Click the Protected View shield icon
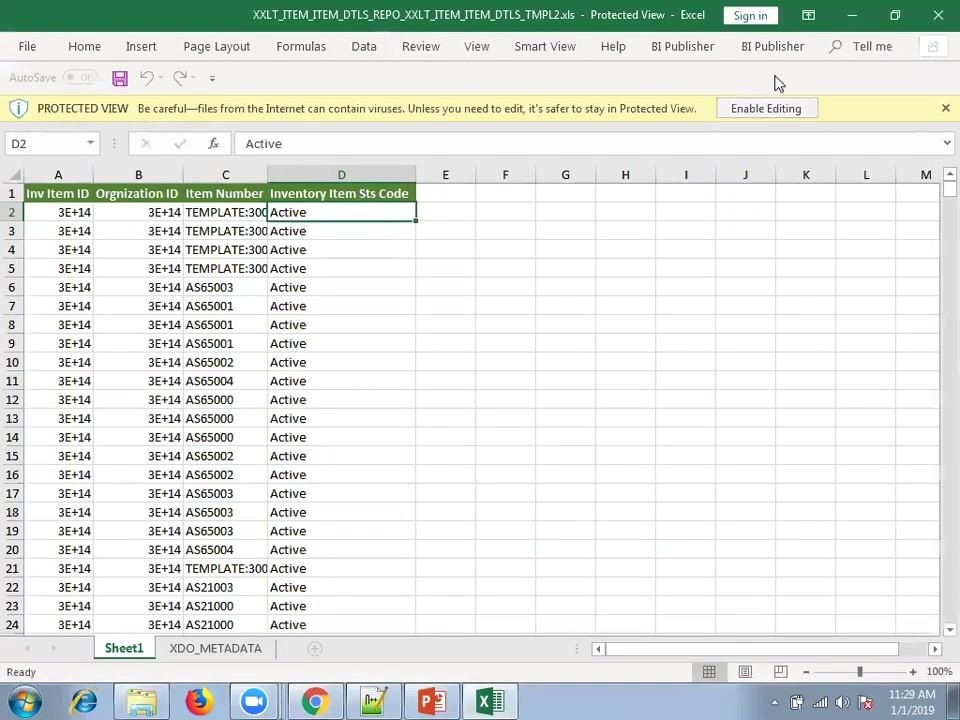This screenshot has width=960, height=720. [18, 109]
